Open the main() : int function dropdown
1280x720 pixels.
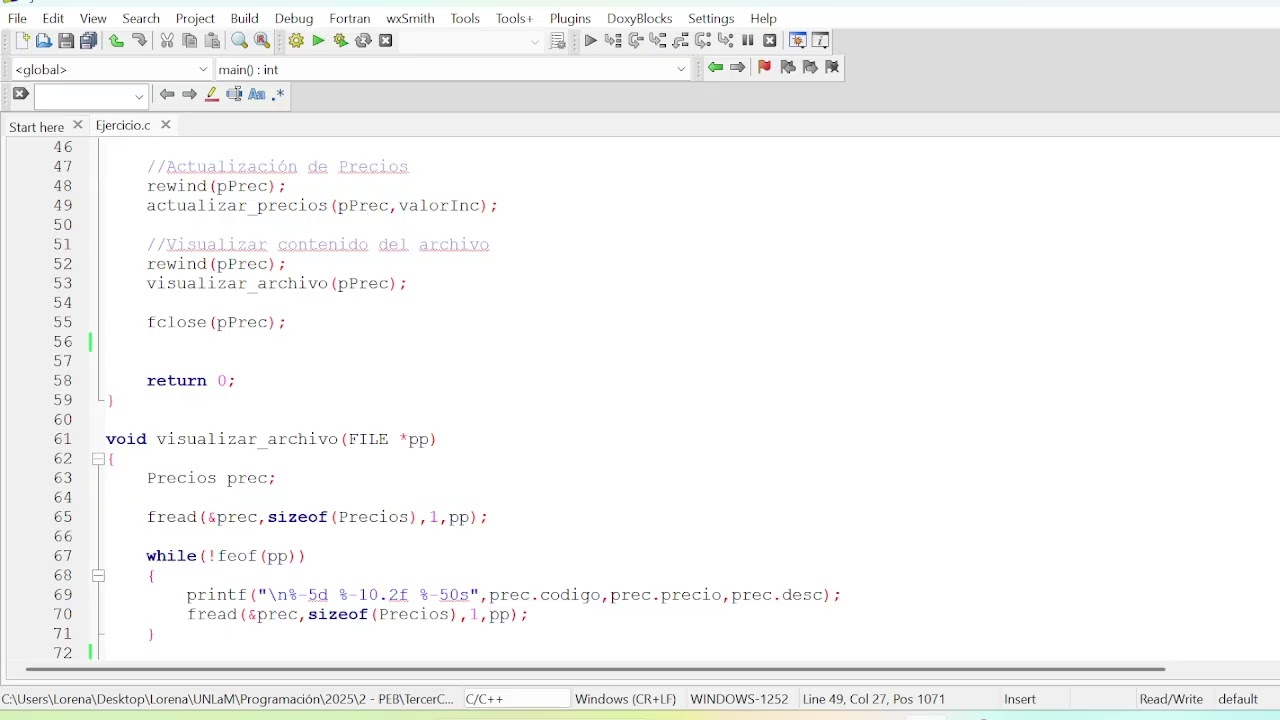click(x=453, y=69)
